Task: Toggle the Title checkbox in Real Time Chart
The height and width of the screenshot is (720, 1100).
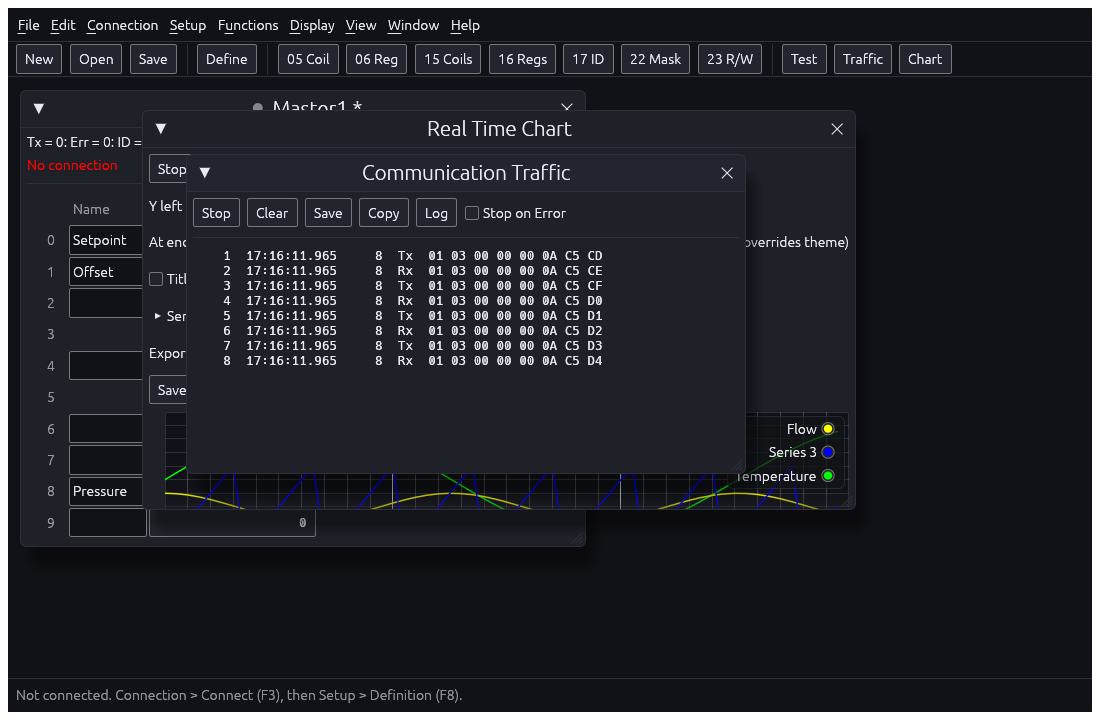Action: pyautogui.click(x=156, y=279)
